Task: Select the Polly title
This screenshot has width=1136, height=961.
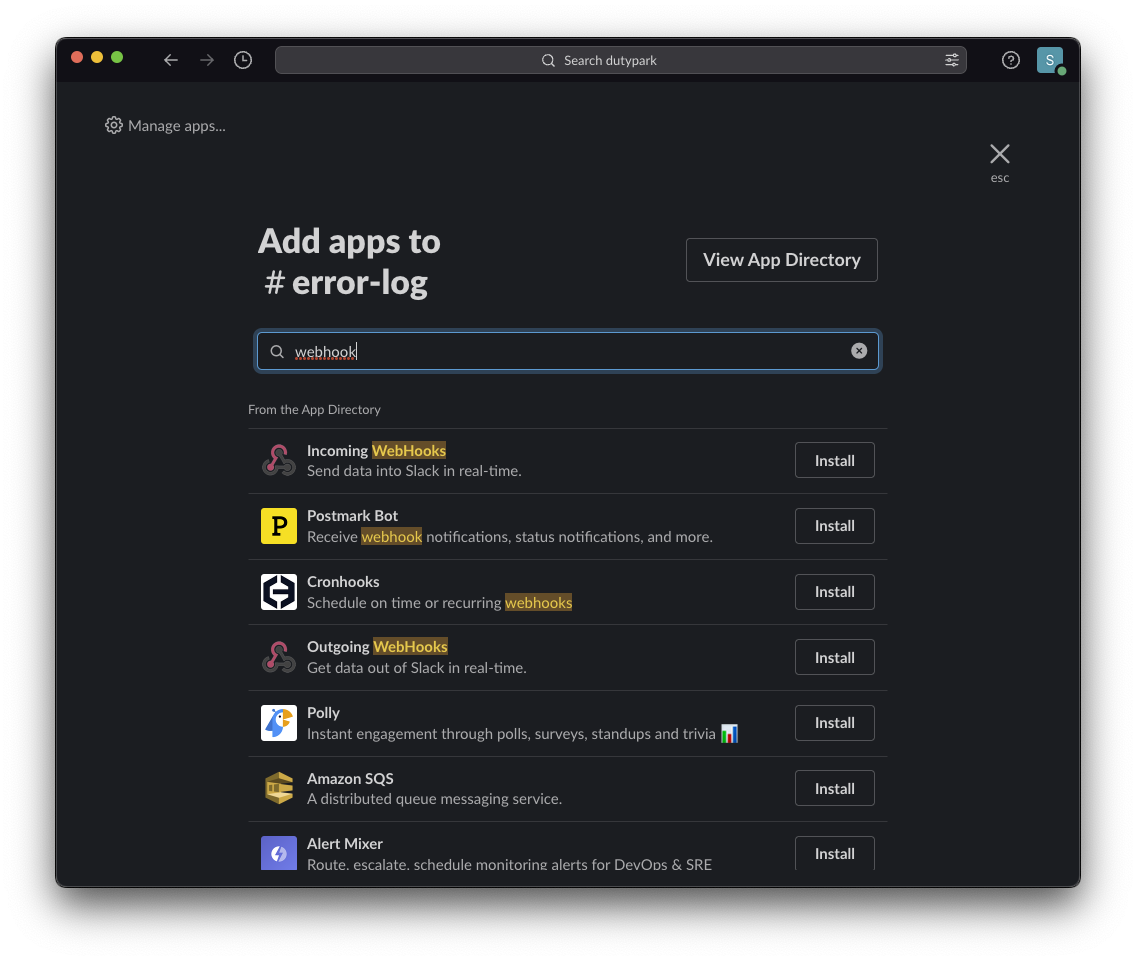Action: point(323,712)
